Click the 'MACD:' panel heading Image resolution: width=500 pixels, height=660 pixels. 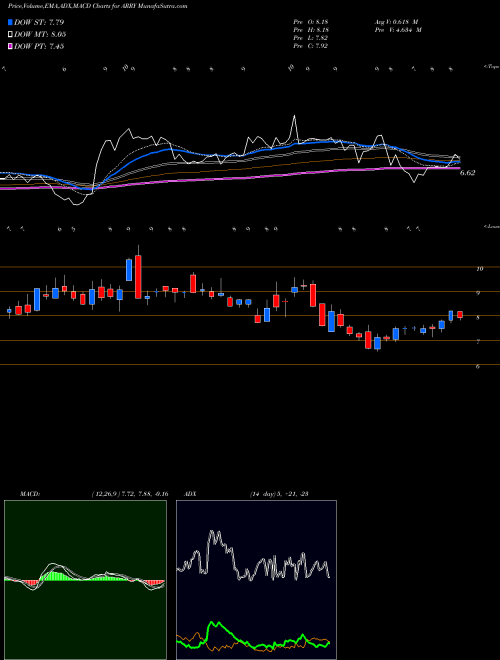click(x=29, y=494)
